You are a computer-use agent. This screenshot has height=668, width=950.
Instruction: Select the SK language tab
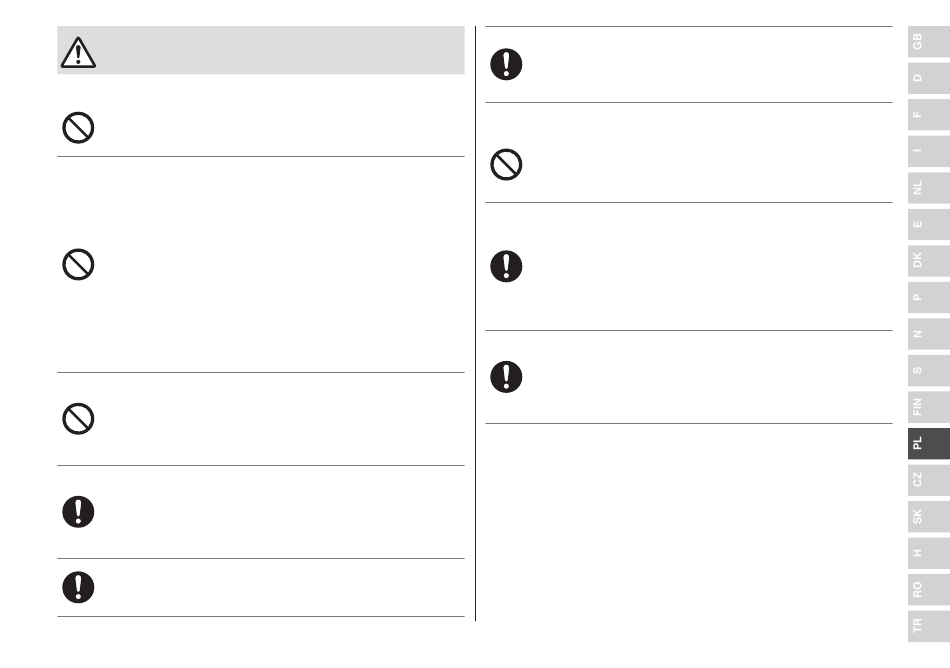click(x=929, y=516)
